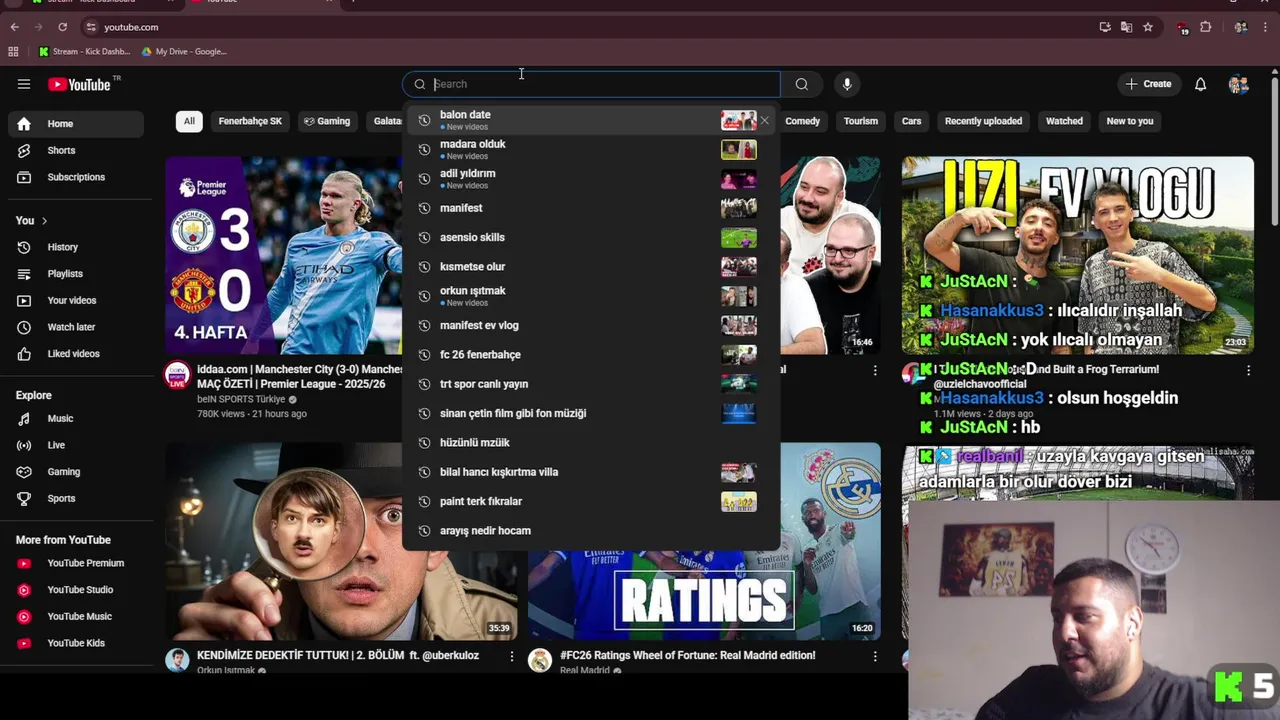Screen dimensions: 1280x720
Task: Open Watch later in sidebar
Action: pyautogui.click(x=76, y=327)
